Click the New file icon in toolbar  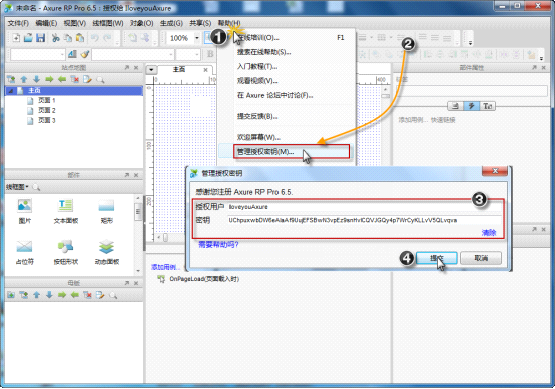pos(16,38)
